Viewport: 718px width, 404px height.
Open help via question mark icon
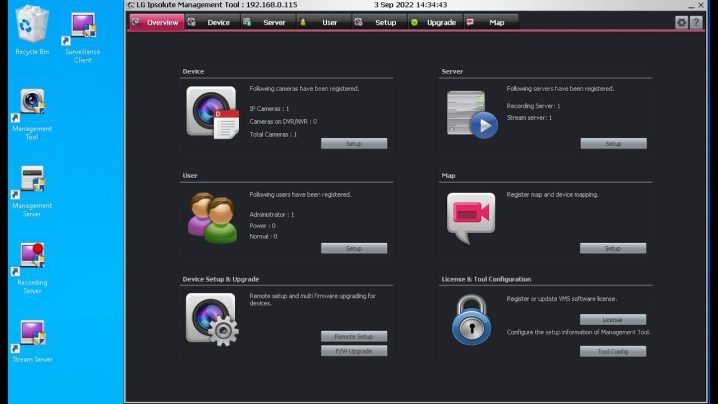click(696, 22)
